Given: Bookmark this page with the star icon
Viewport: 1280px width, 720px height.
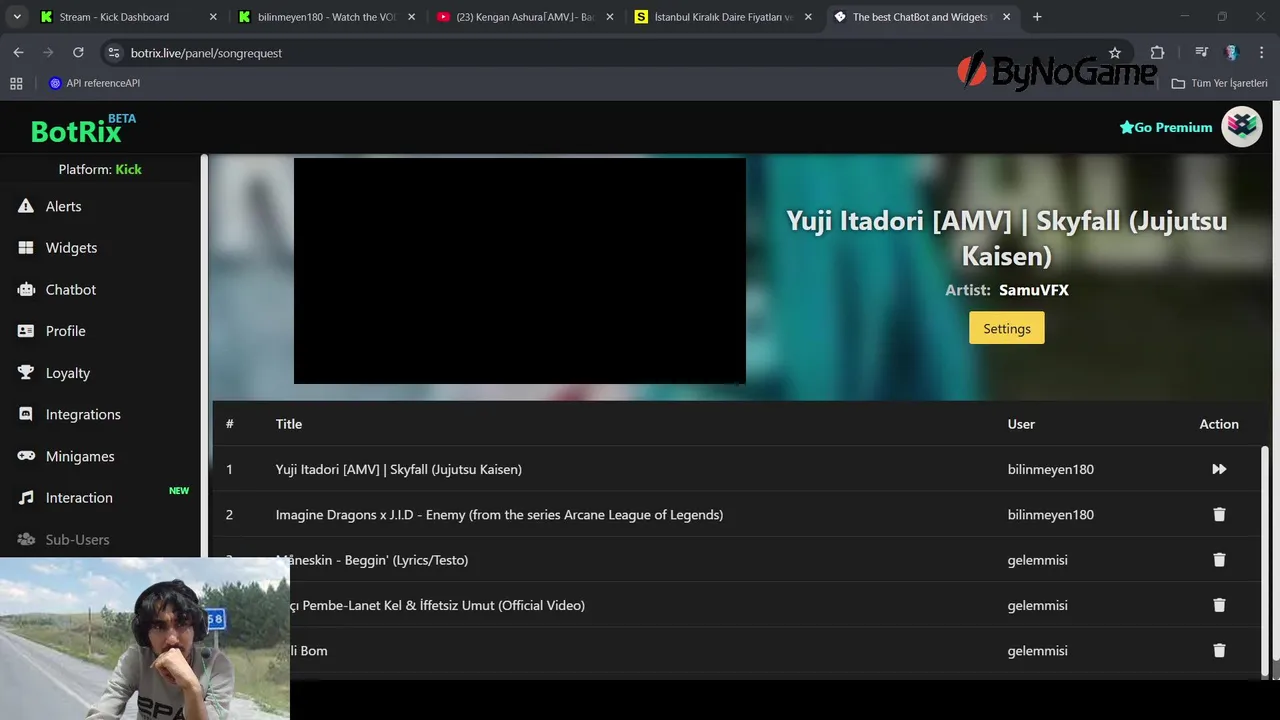Looking at the screenshot, I should [x=1115, y=53].
